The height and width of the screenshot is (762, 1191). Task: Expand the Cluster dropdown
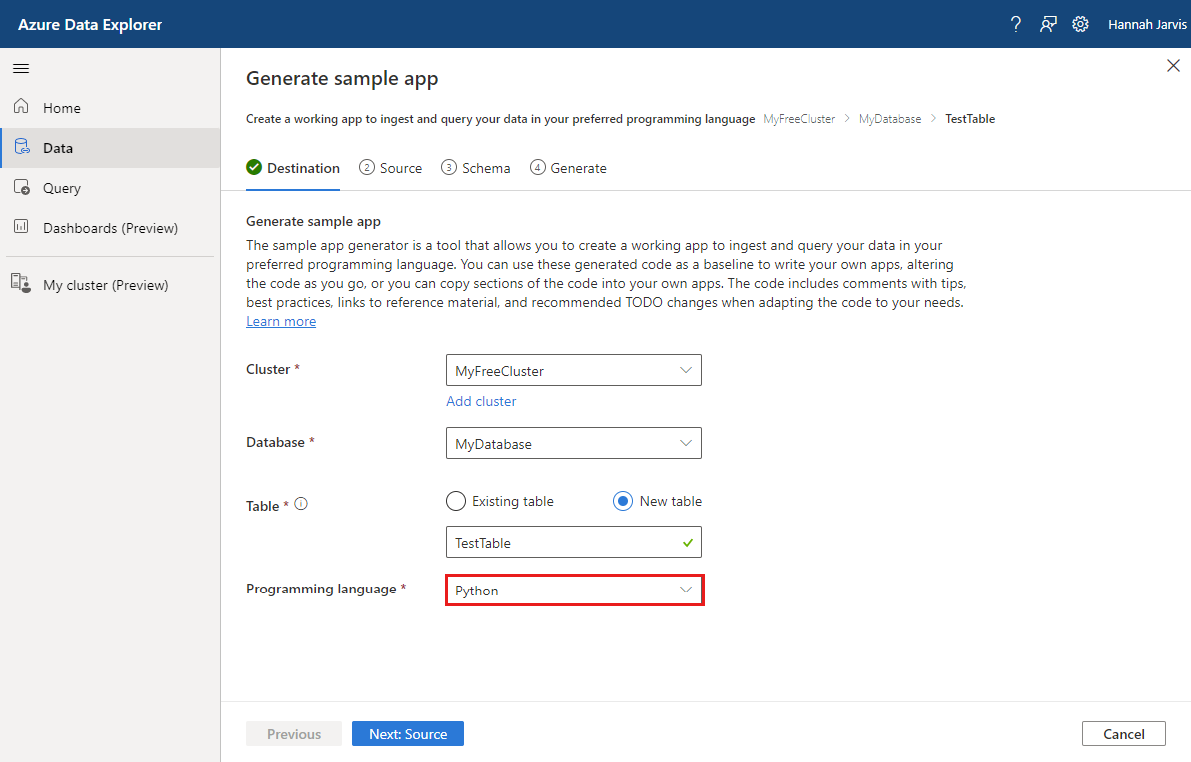(x=574, y=370)
